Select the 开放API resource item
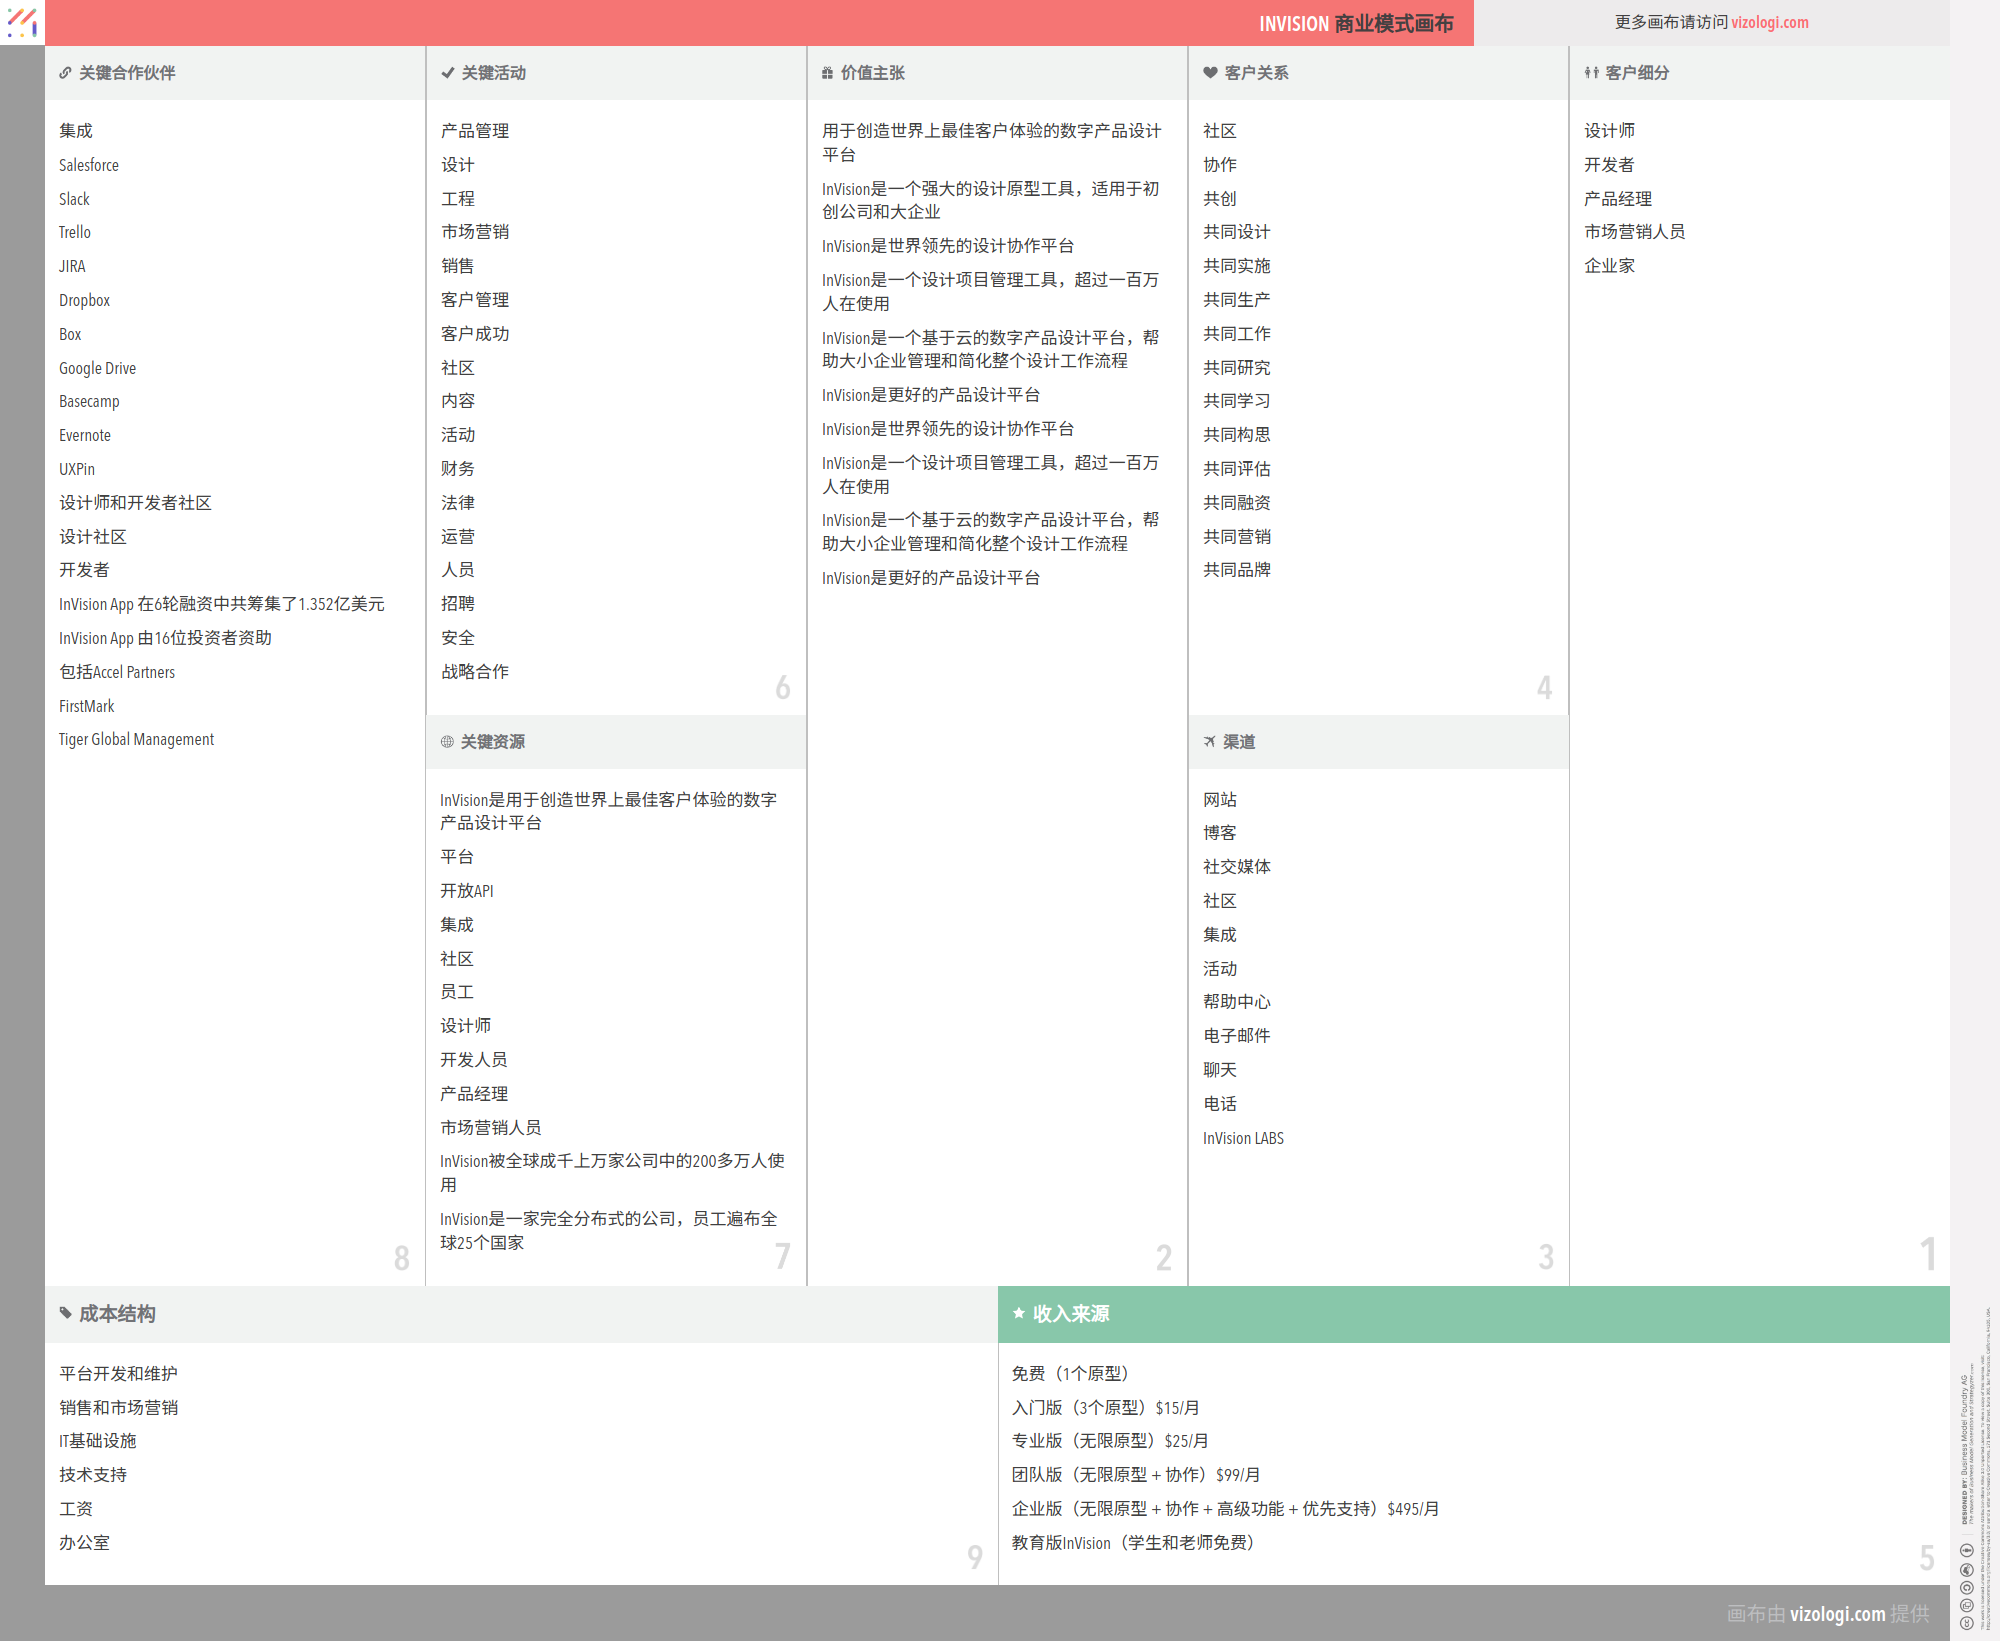The image size is (2000, 1641). pyautogui.click(x=467, y=891)
